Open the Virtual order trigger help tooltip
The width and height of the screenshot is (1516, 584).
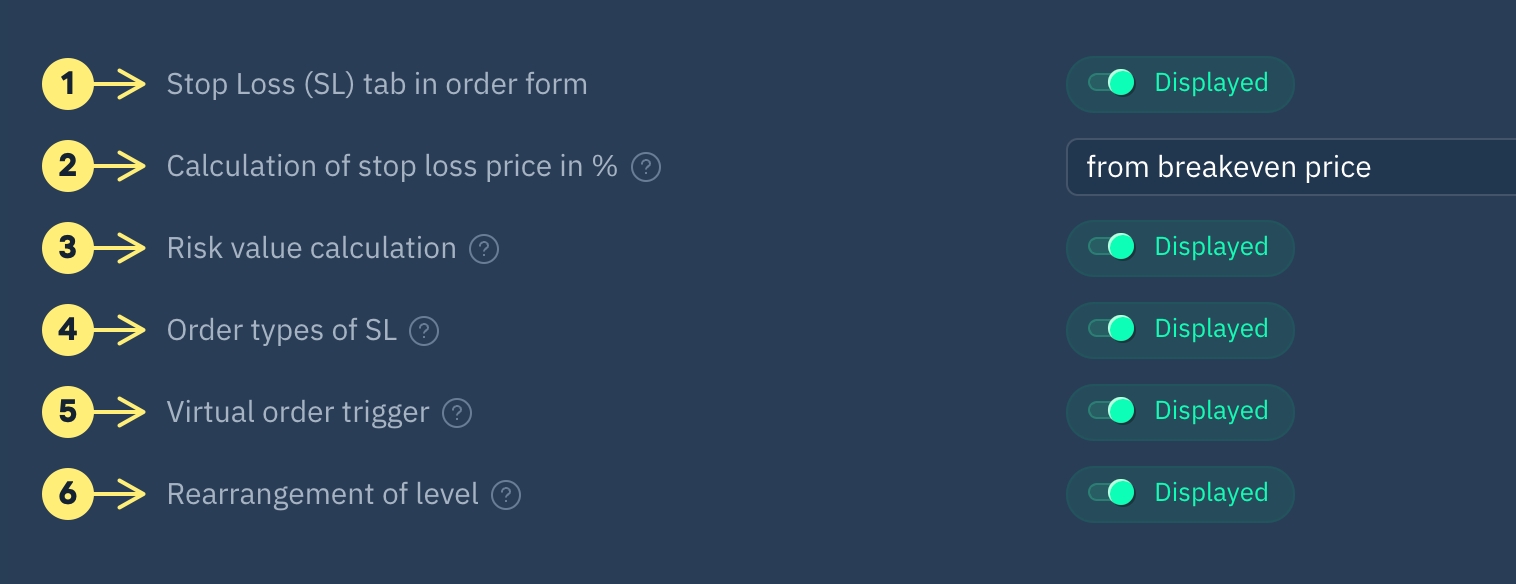(457, 413)
